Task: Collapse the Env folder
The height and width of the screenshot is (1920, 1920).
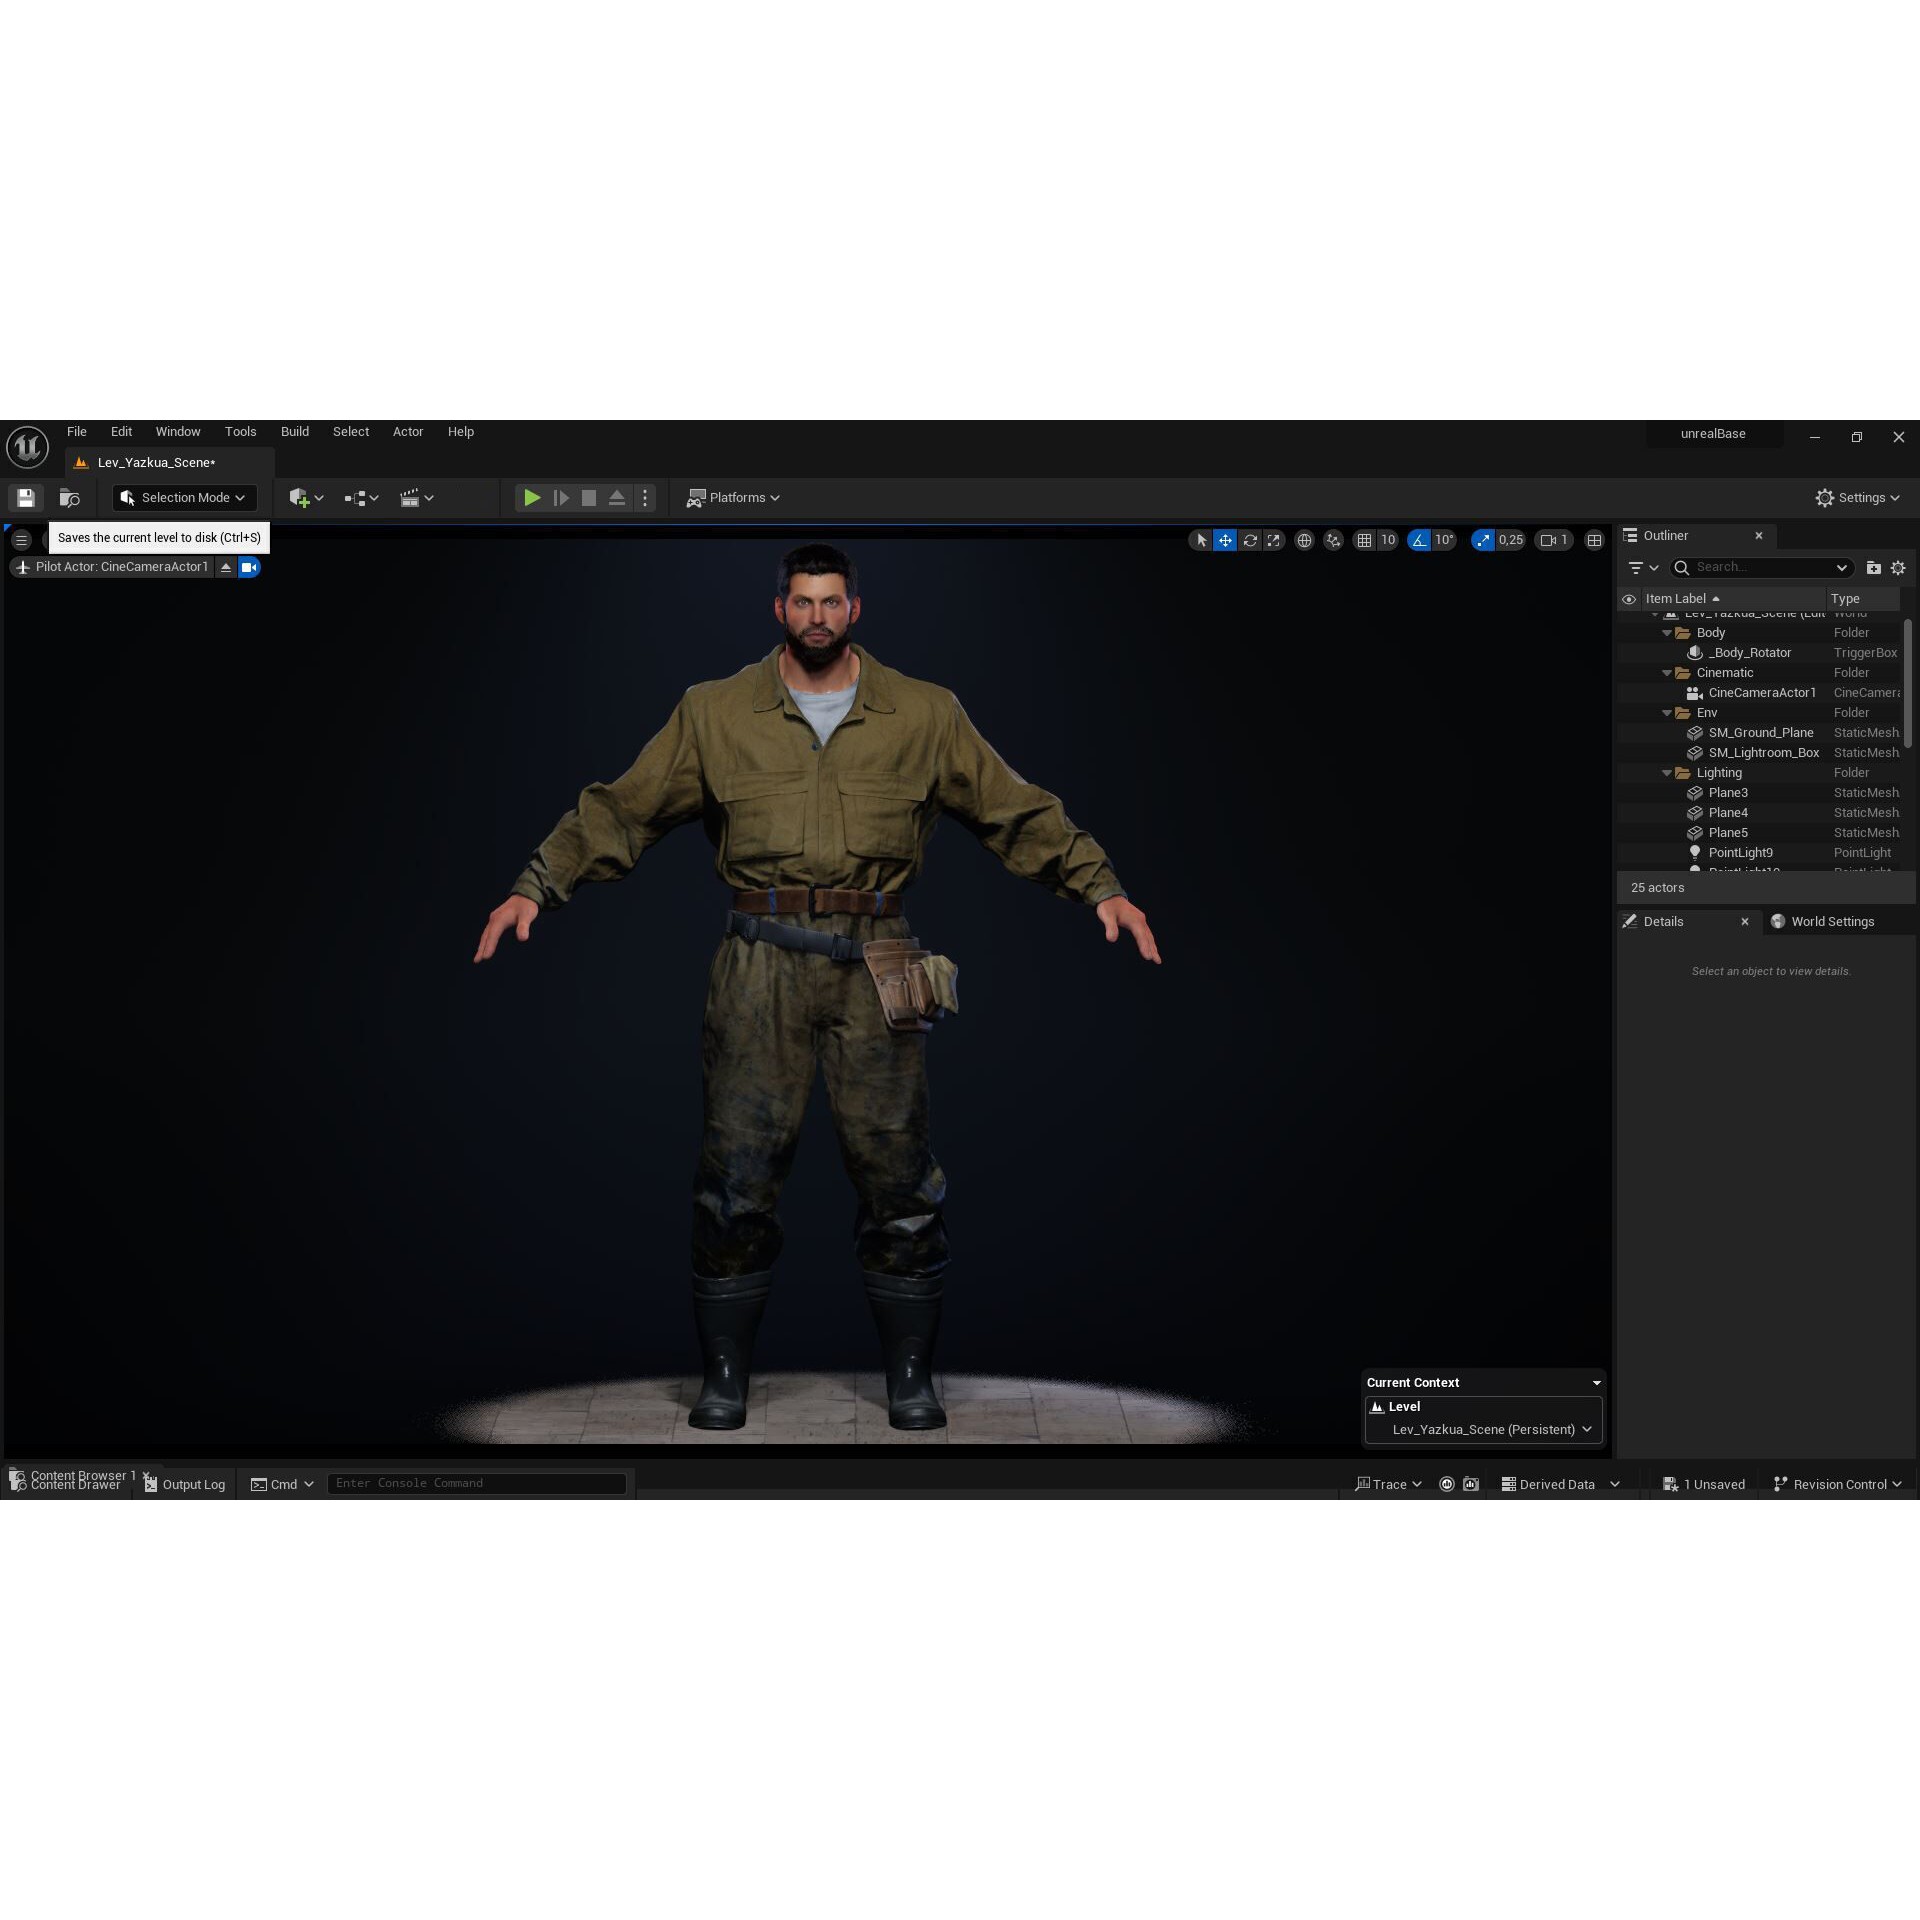Action: point(1667,713)
